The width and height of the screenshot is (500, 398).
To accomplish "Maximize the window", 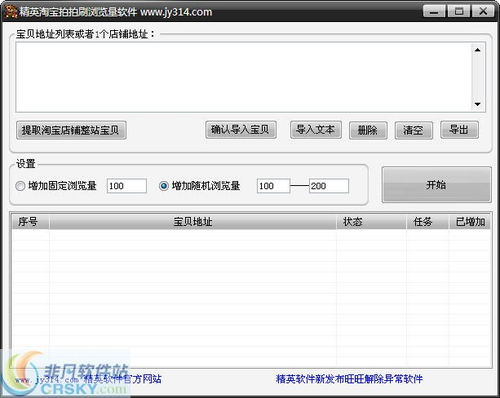I will 459,12.
